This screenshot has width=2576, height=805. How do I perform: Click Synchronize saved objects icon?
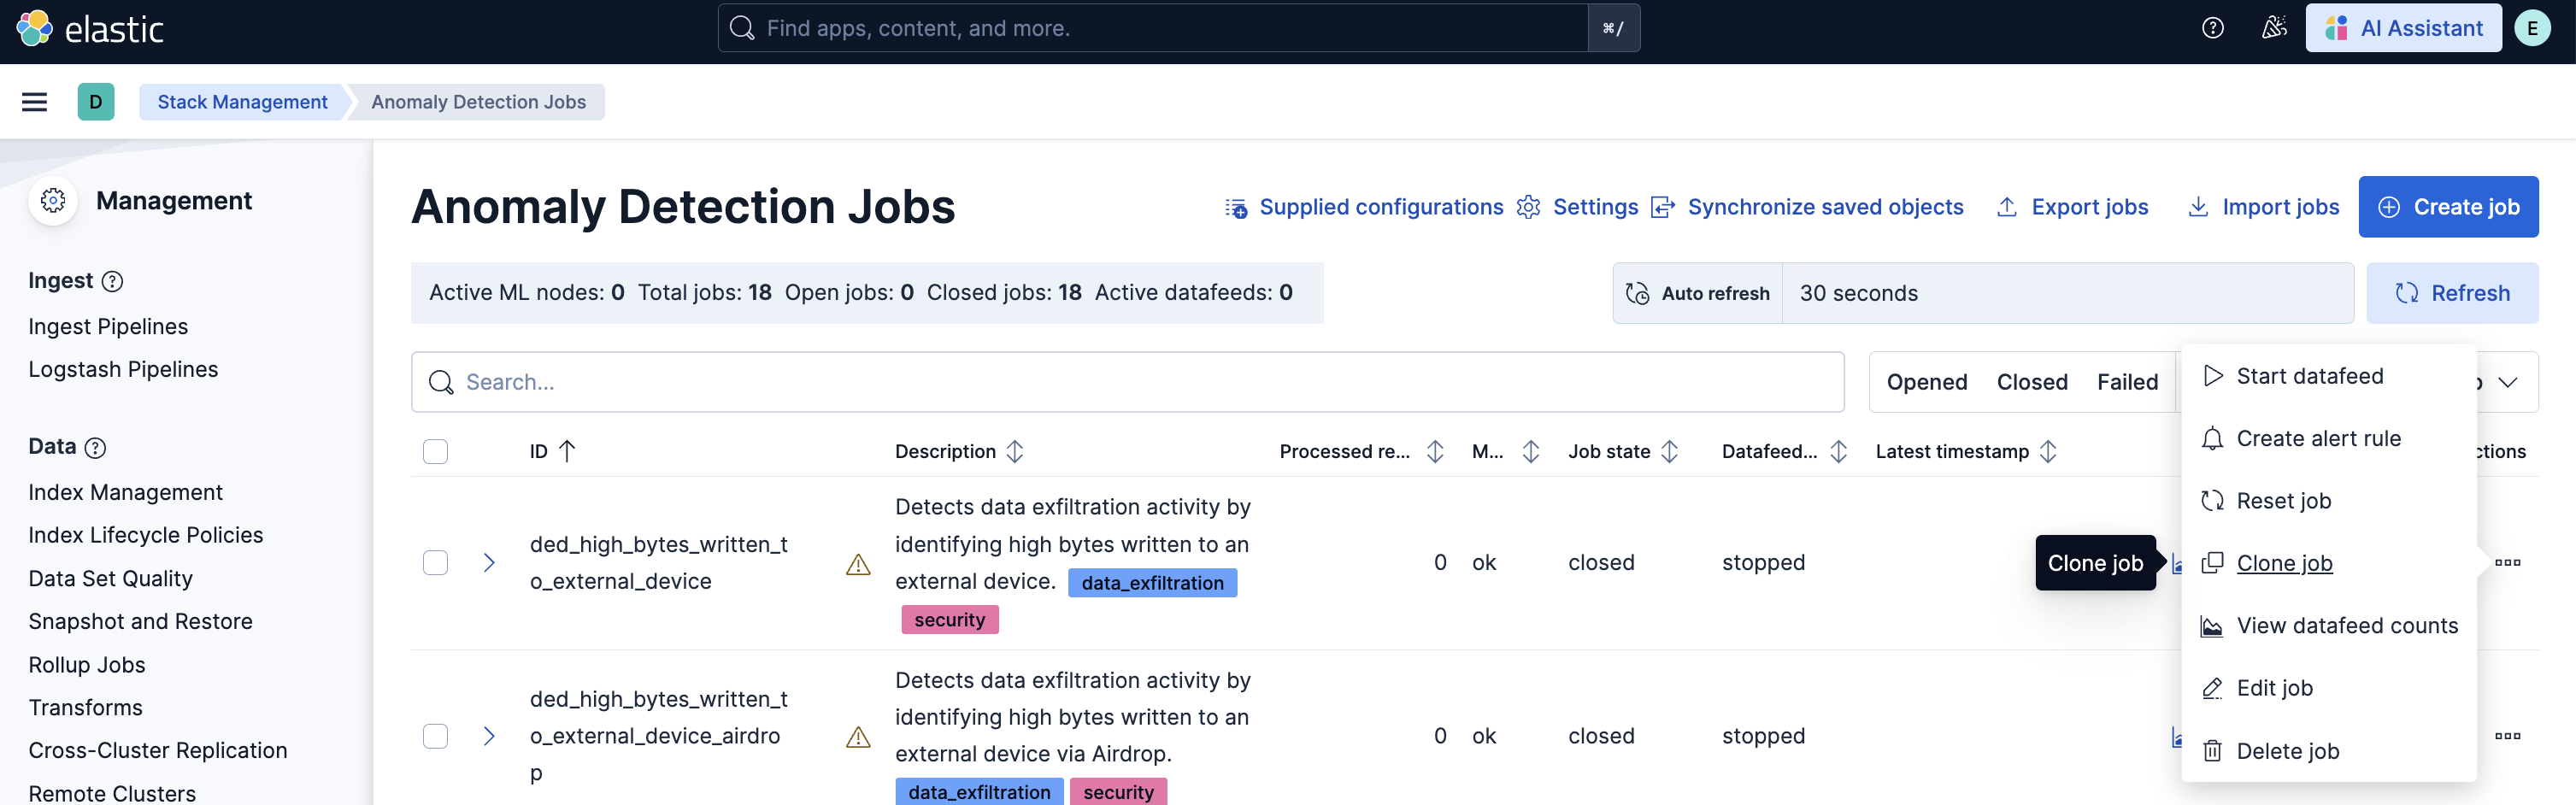1663,207
